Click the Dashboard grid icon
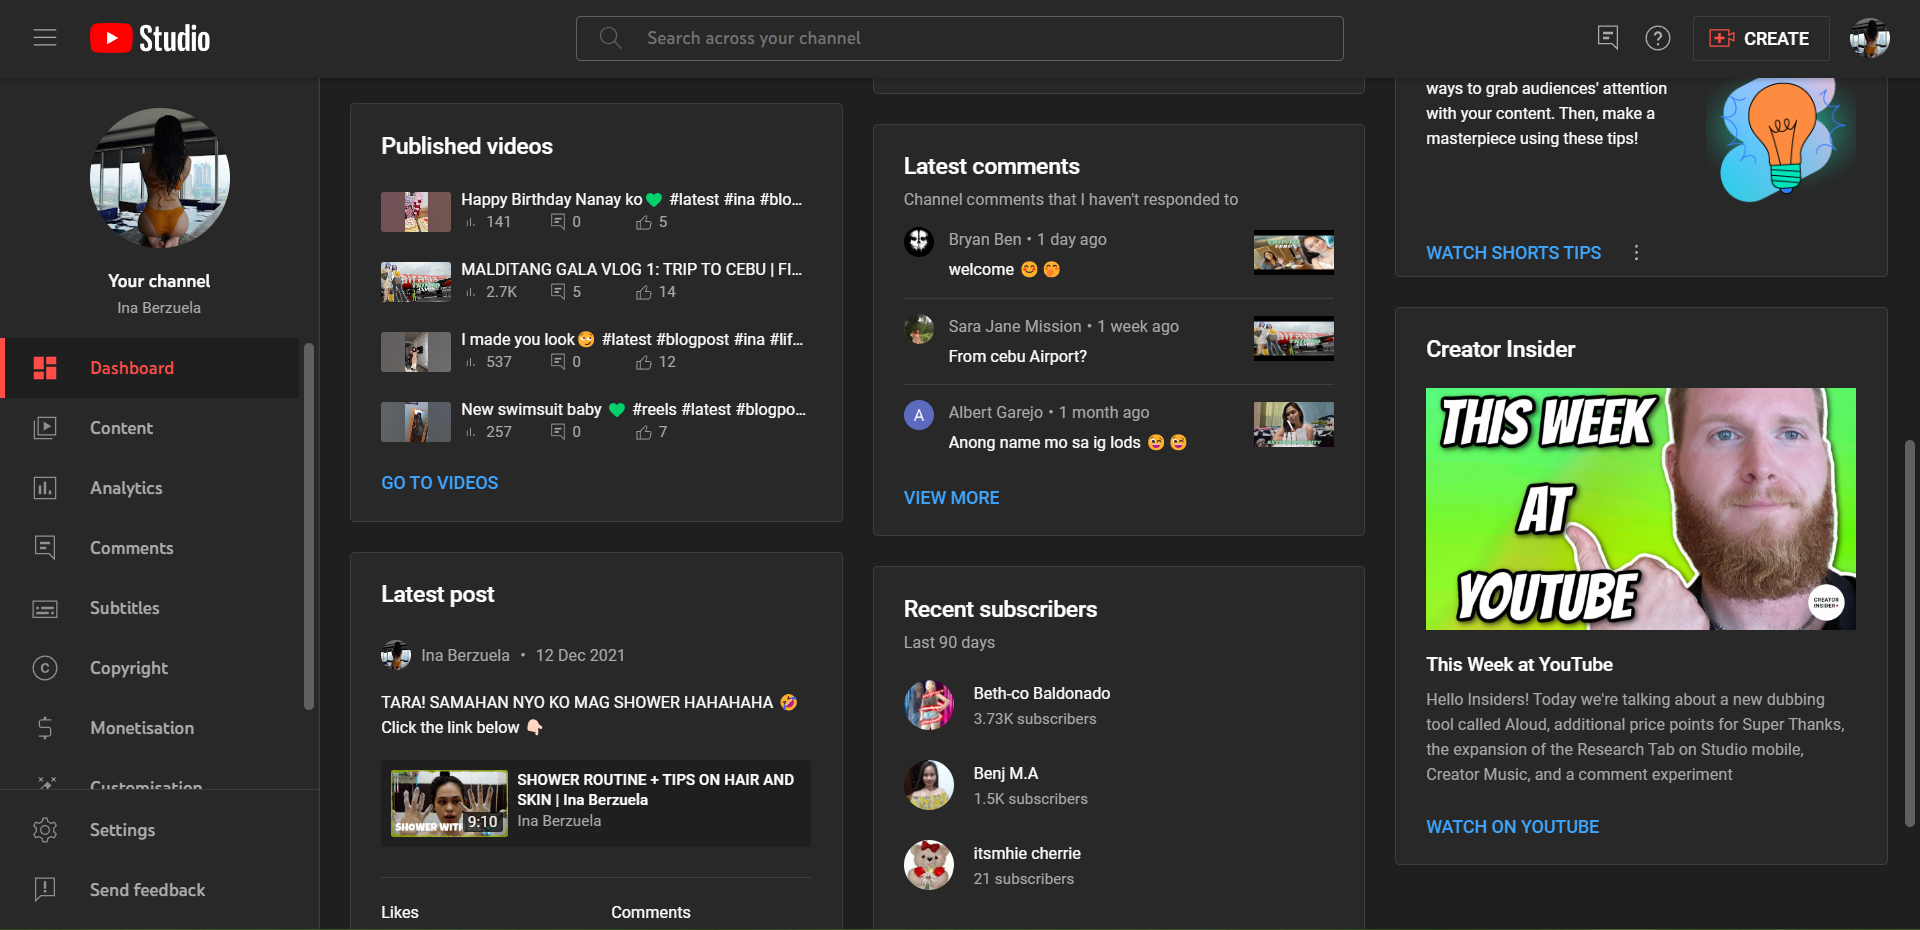This screenshot has height=930, width=1920. point(45,368)
